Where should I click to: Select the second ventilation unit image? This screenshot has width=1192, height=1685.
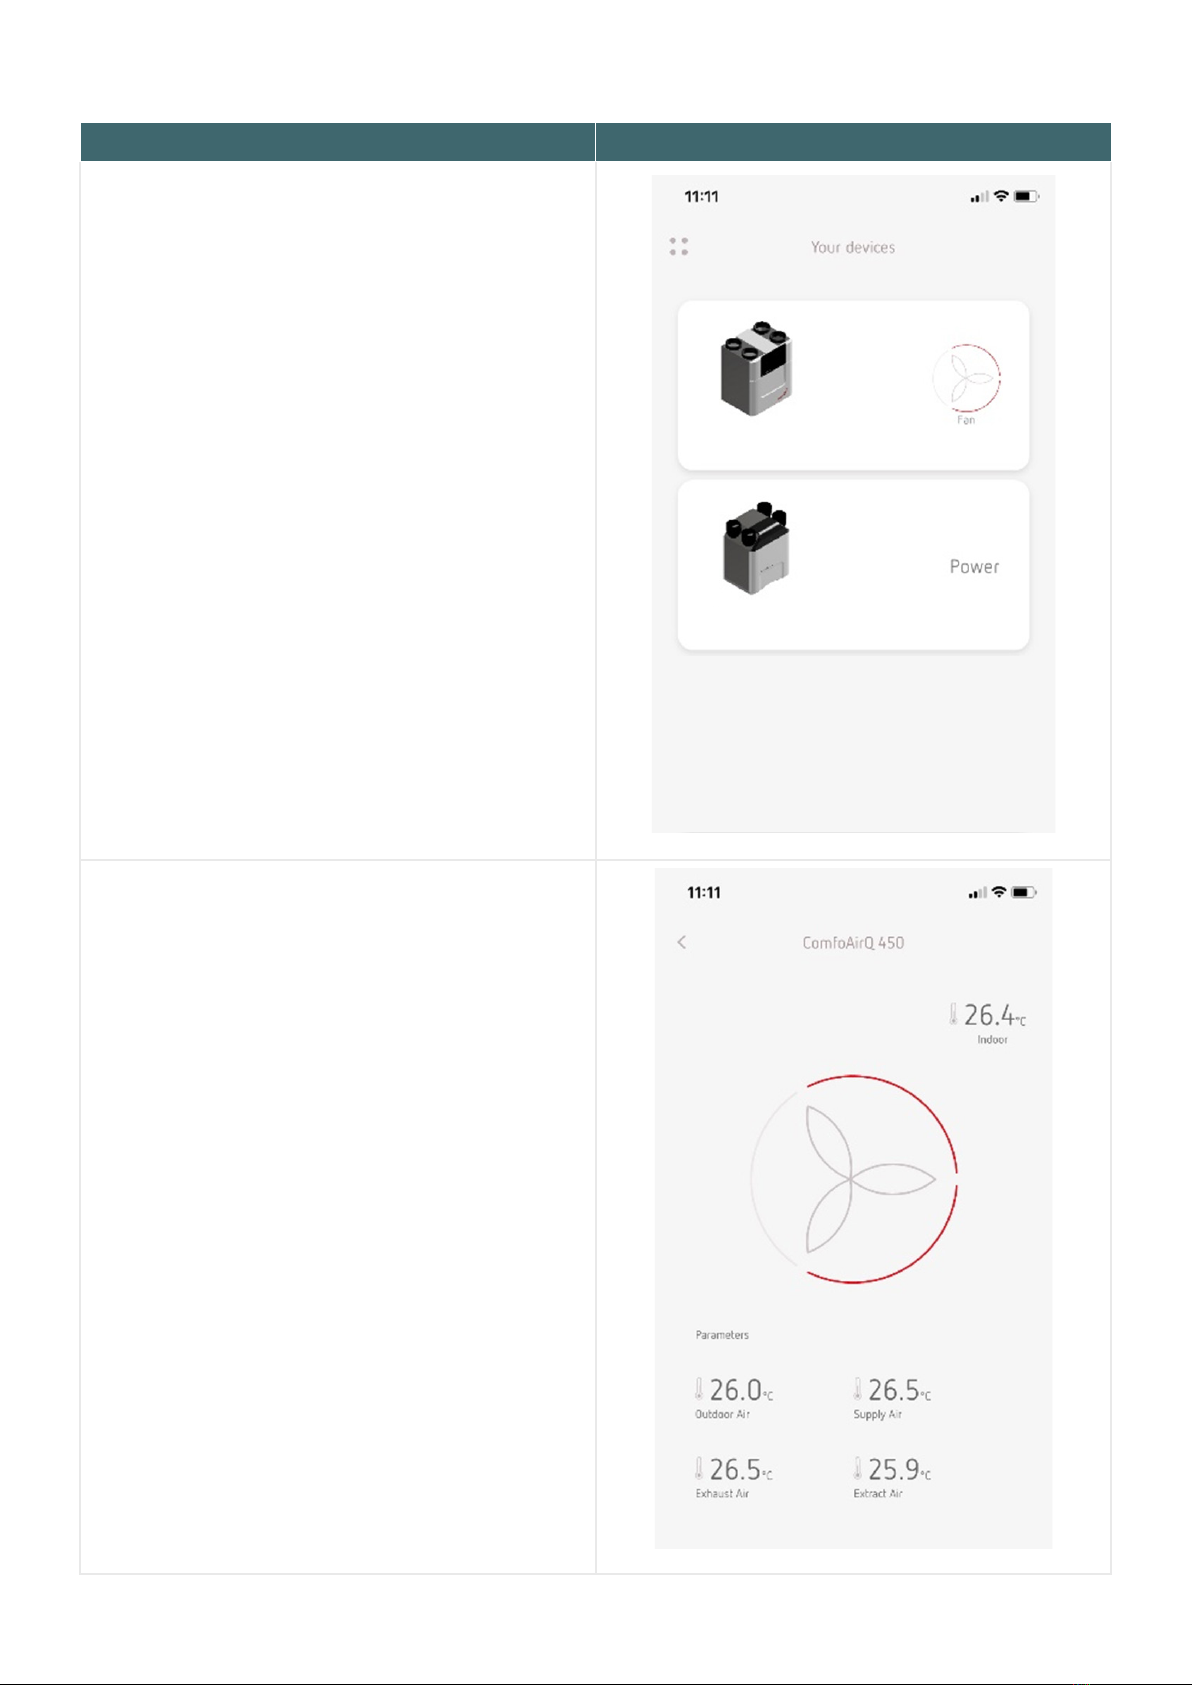coord(757,548)
